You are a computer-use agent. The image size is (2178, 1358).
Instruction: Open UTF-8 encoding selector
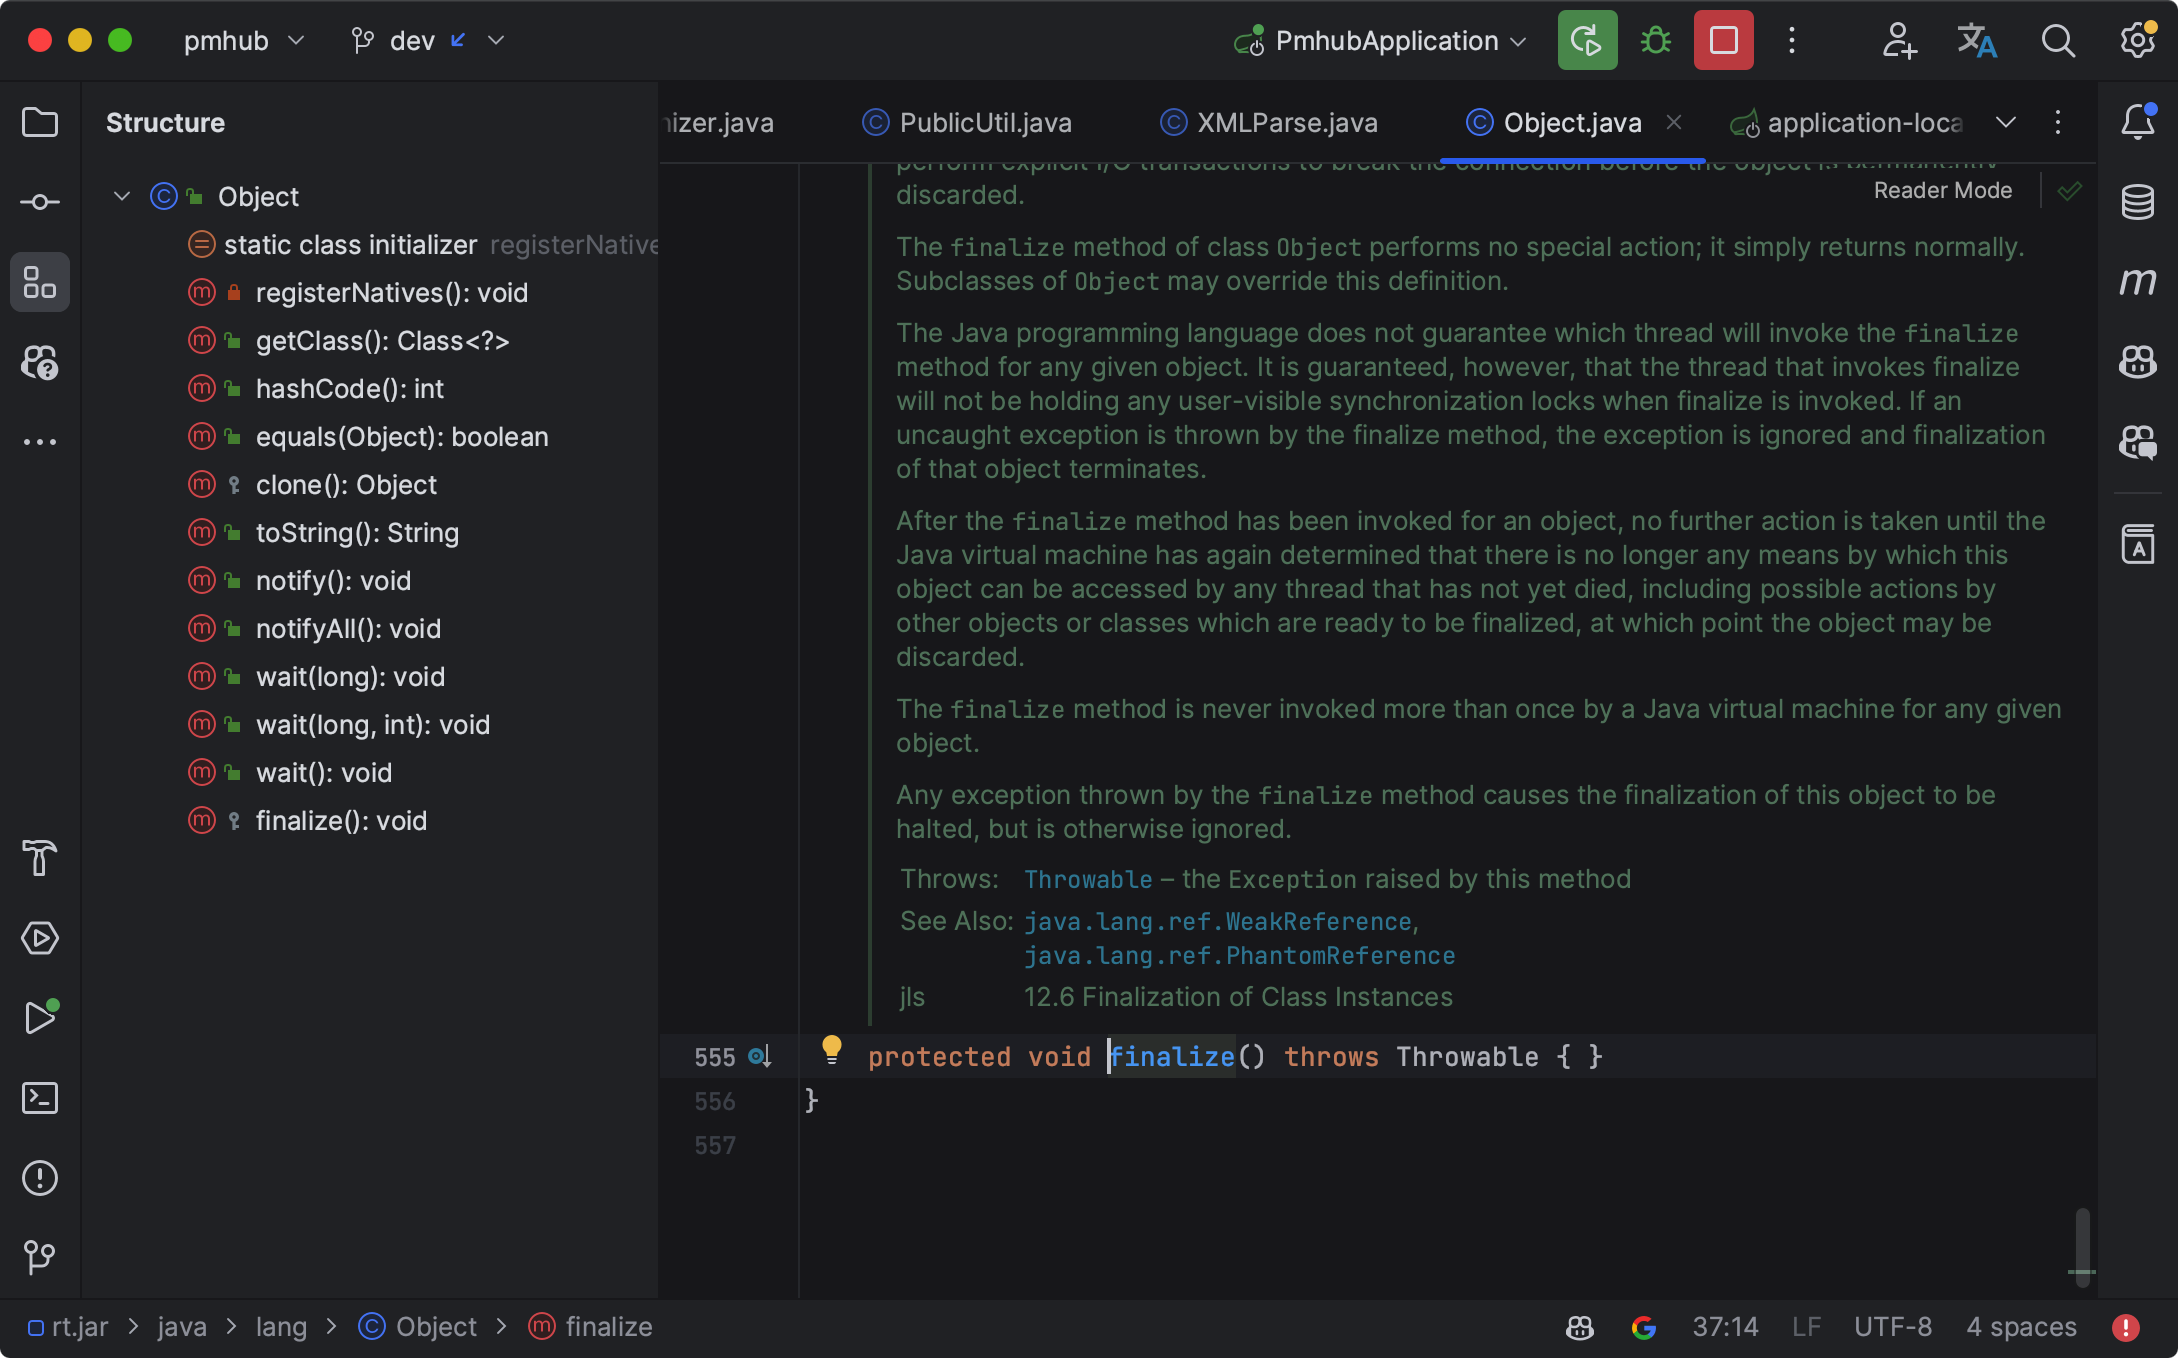click(x=1893, y=1327)
